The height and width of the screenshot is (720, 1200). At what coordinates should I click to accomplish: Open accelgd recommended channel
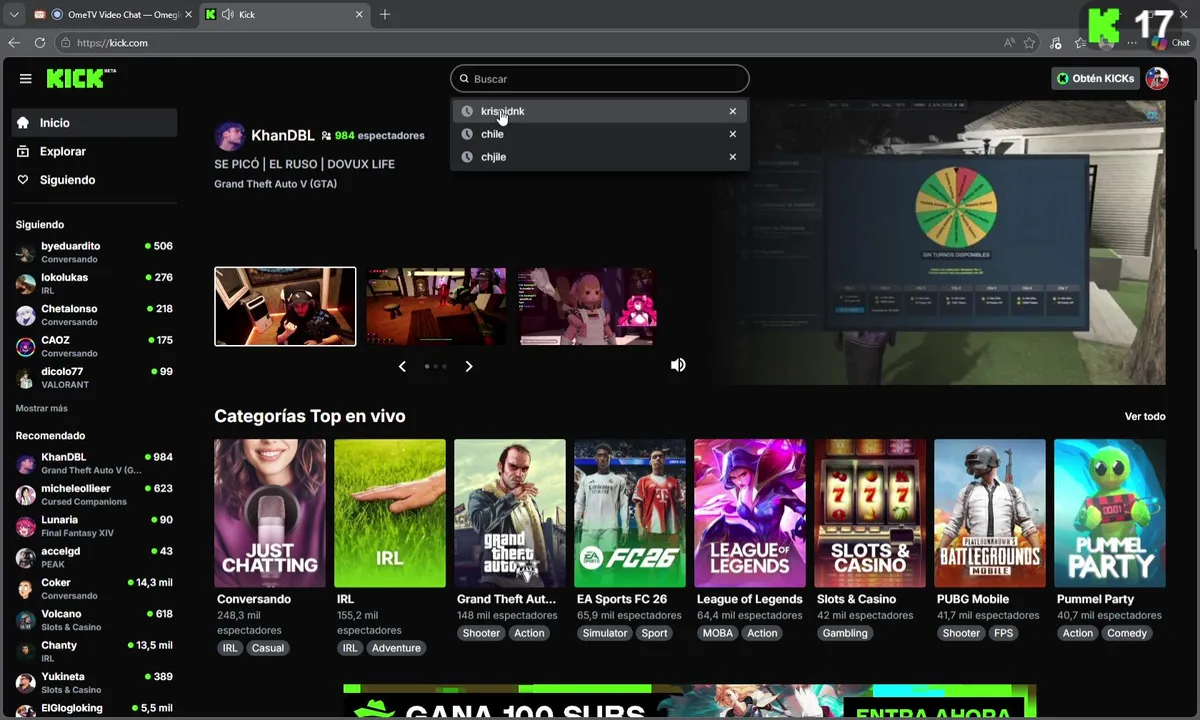[94, 557]
